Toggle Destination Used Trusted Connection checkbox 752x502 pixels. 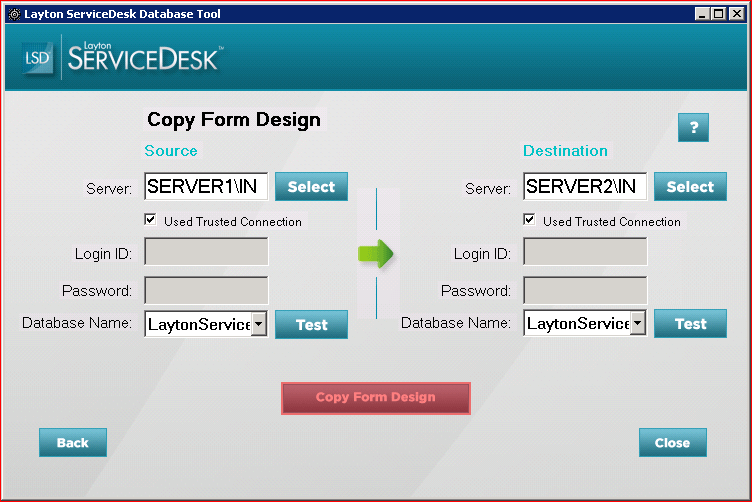[529, 220]
